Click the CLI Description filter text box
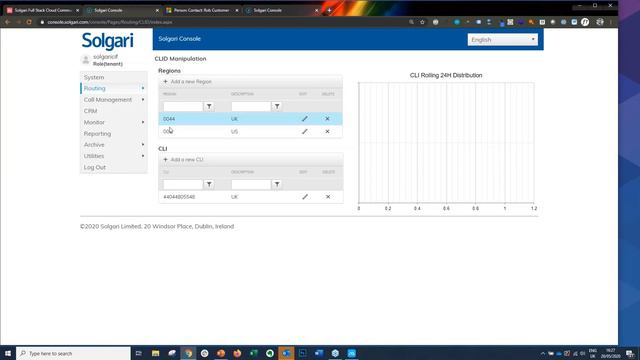The width and height of the screenshot is (640, 360). 251,184
